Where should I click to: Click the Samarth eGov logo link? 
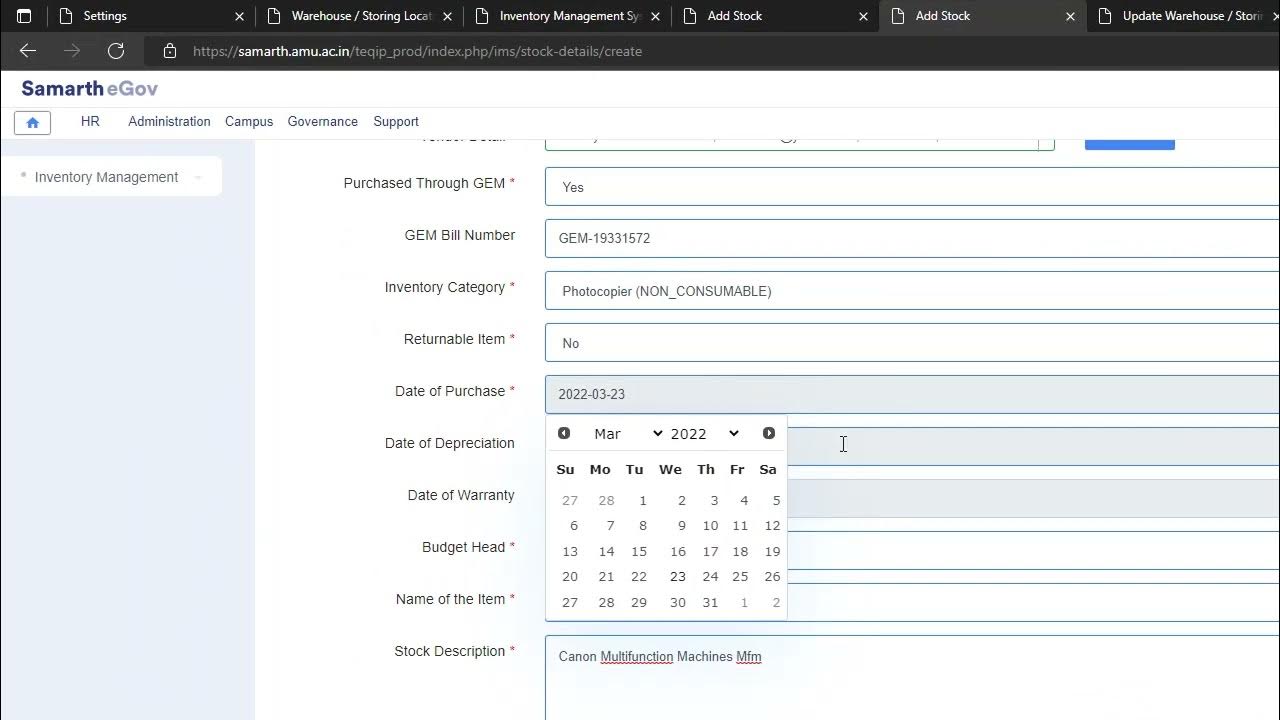[x=90, y=88]
